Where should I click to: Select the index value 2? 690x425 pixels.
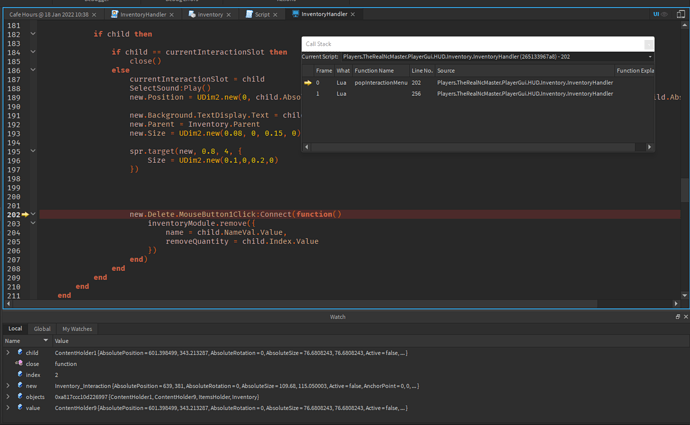(56, 375)
